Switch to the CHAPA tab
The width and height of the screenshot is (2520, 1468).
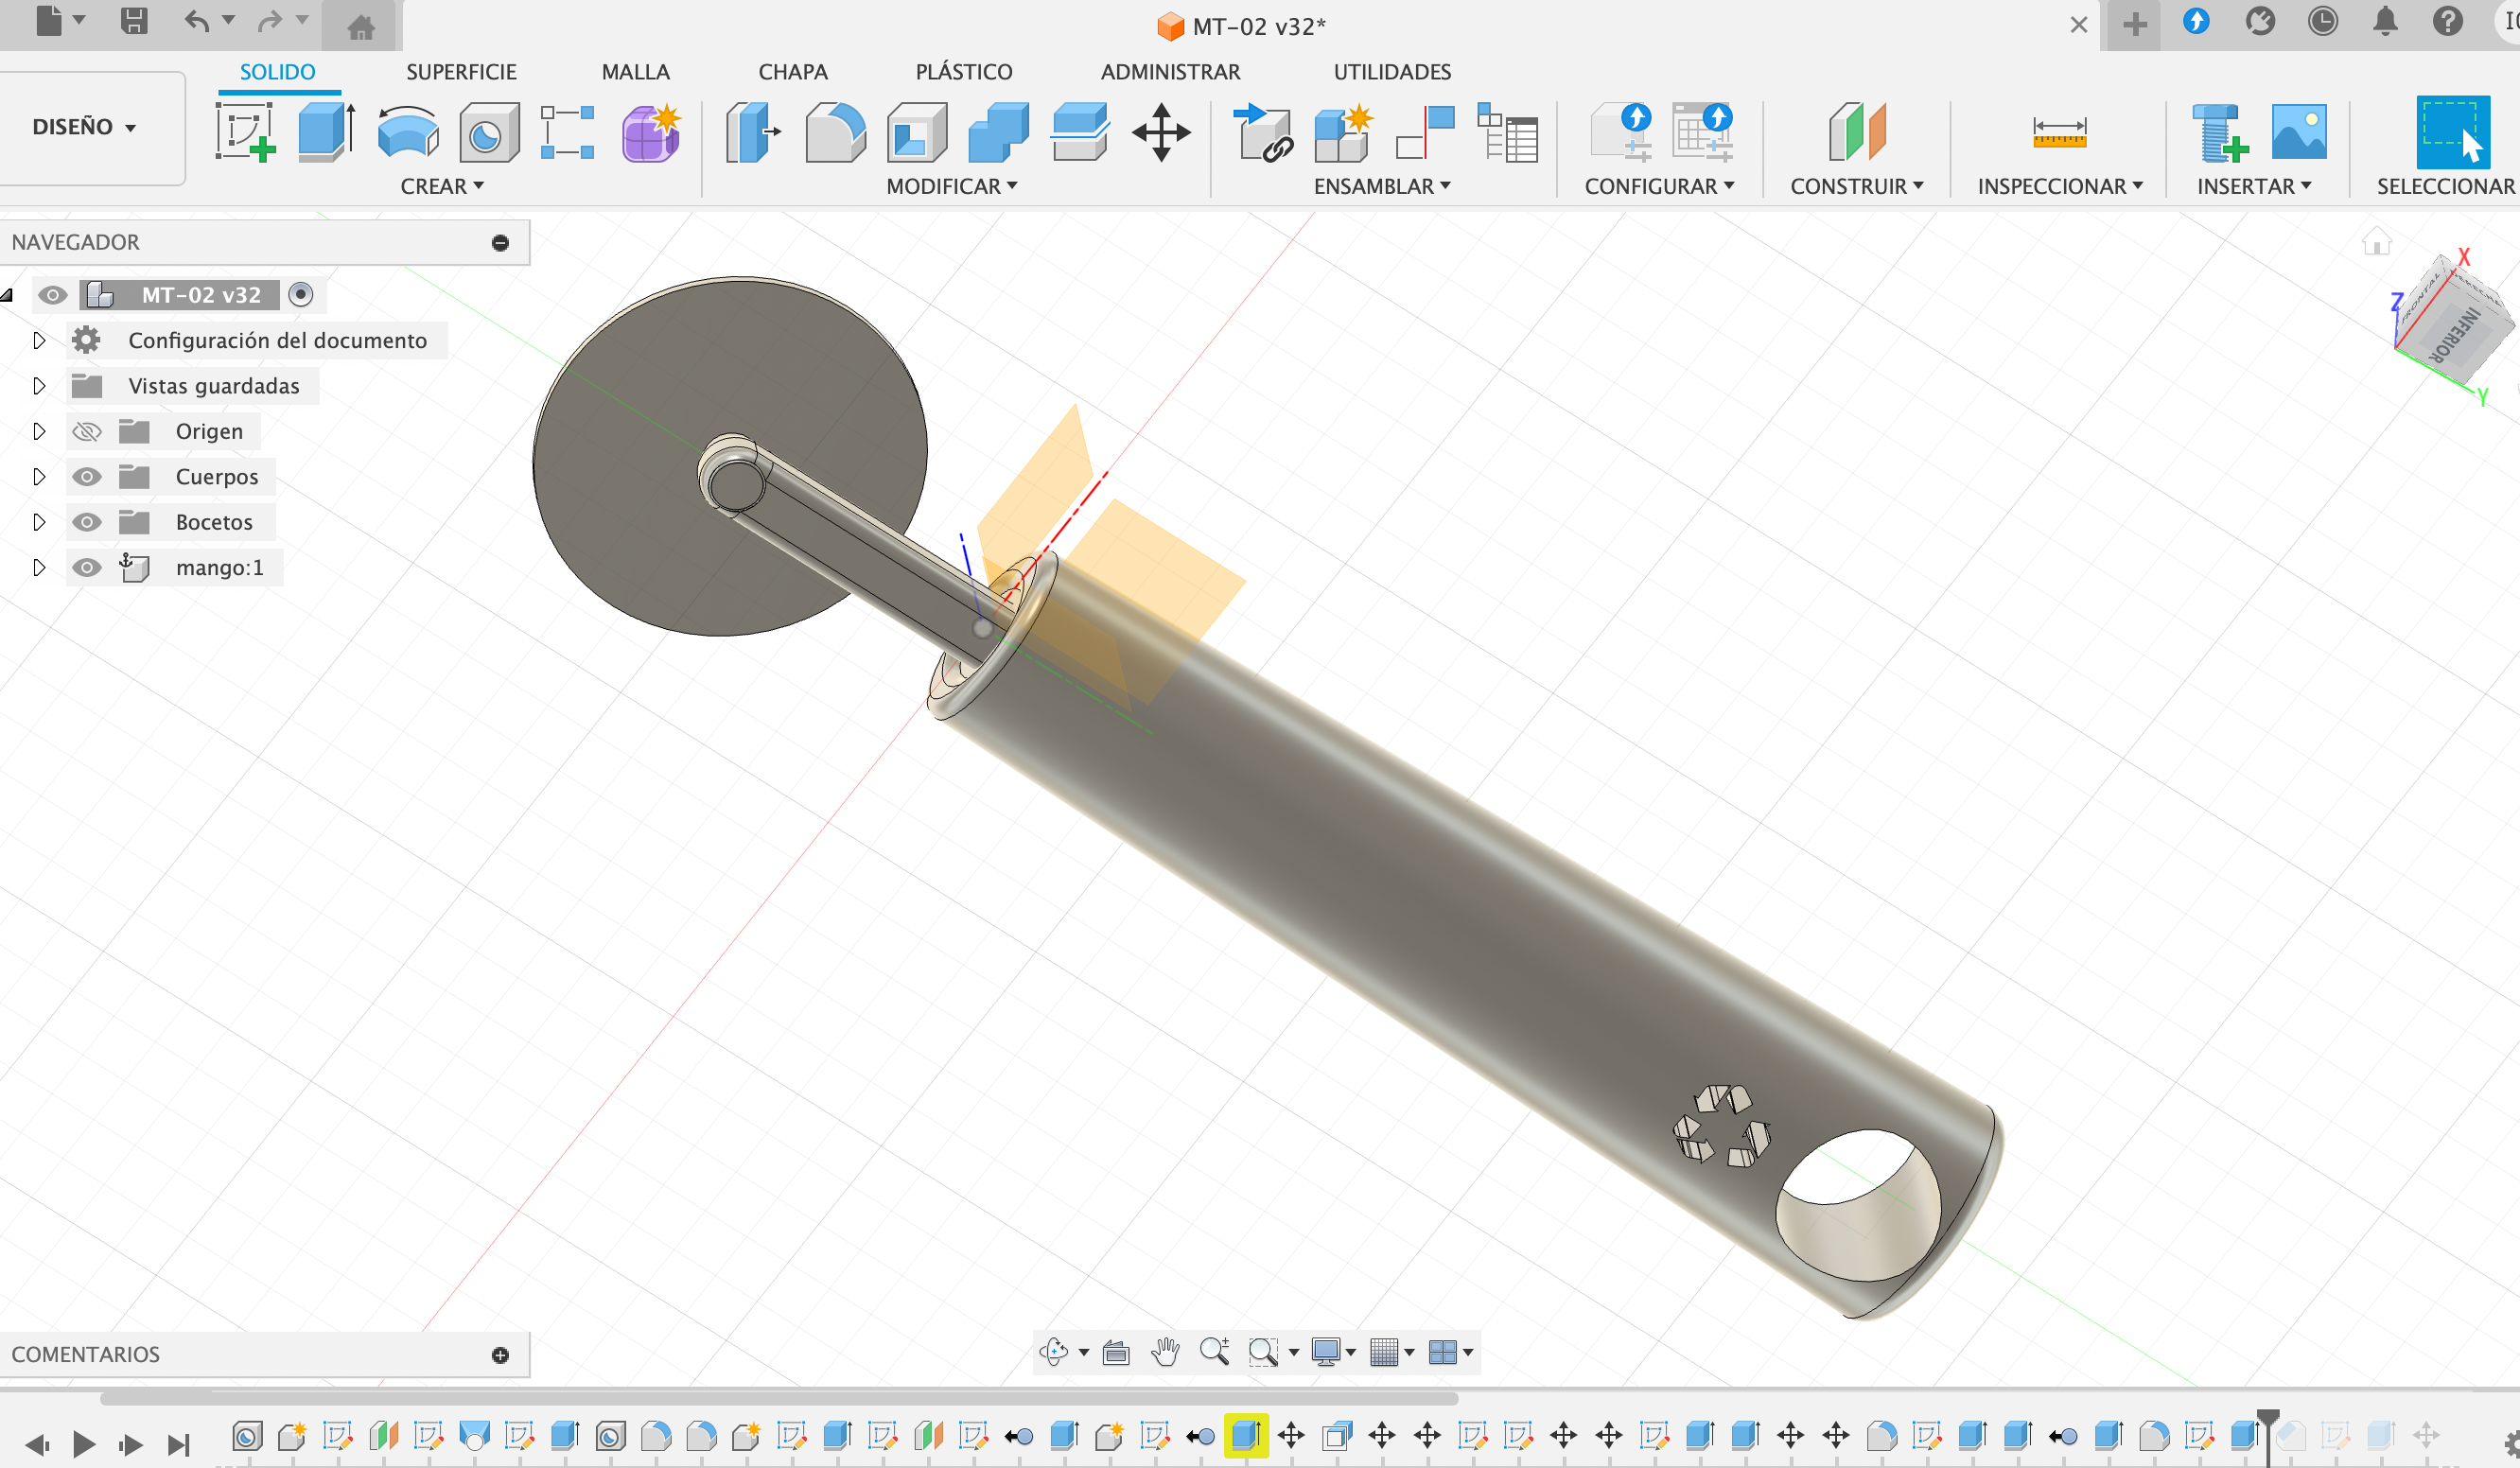(792, 72)
